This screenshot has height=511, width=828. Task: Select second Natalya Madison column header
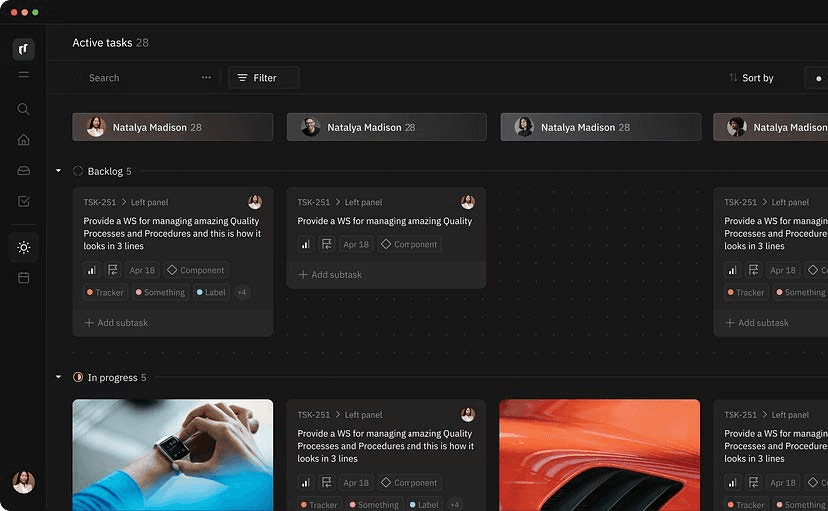click(387, 127)
